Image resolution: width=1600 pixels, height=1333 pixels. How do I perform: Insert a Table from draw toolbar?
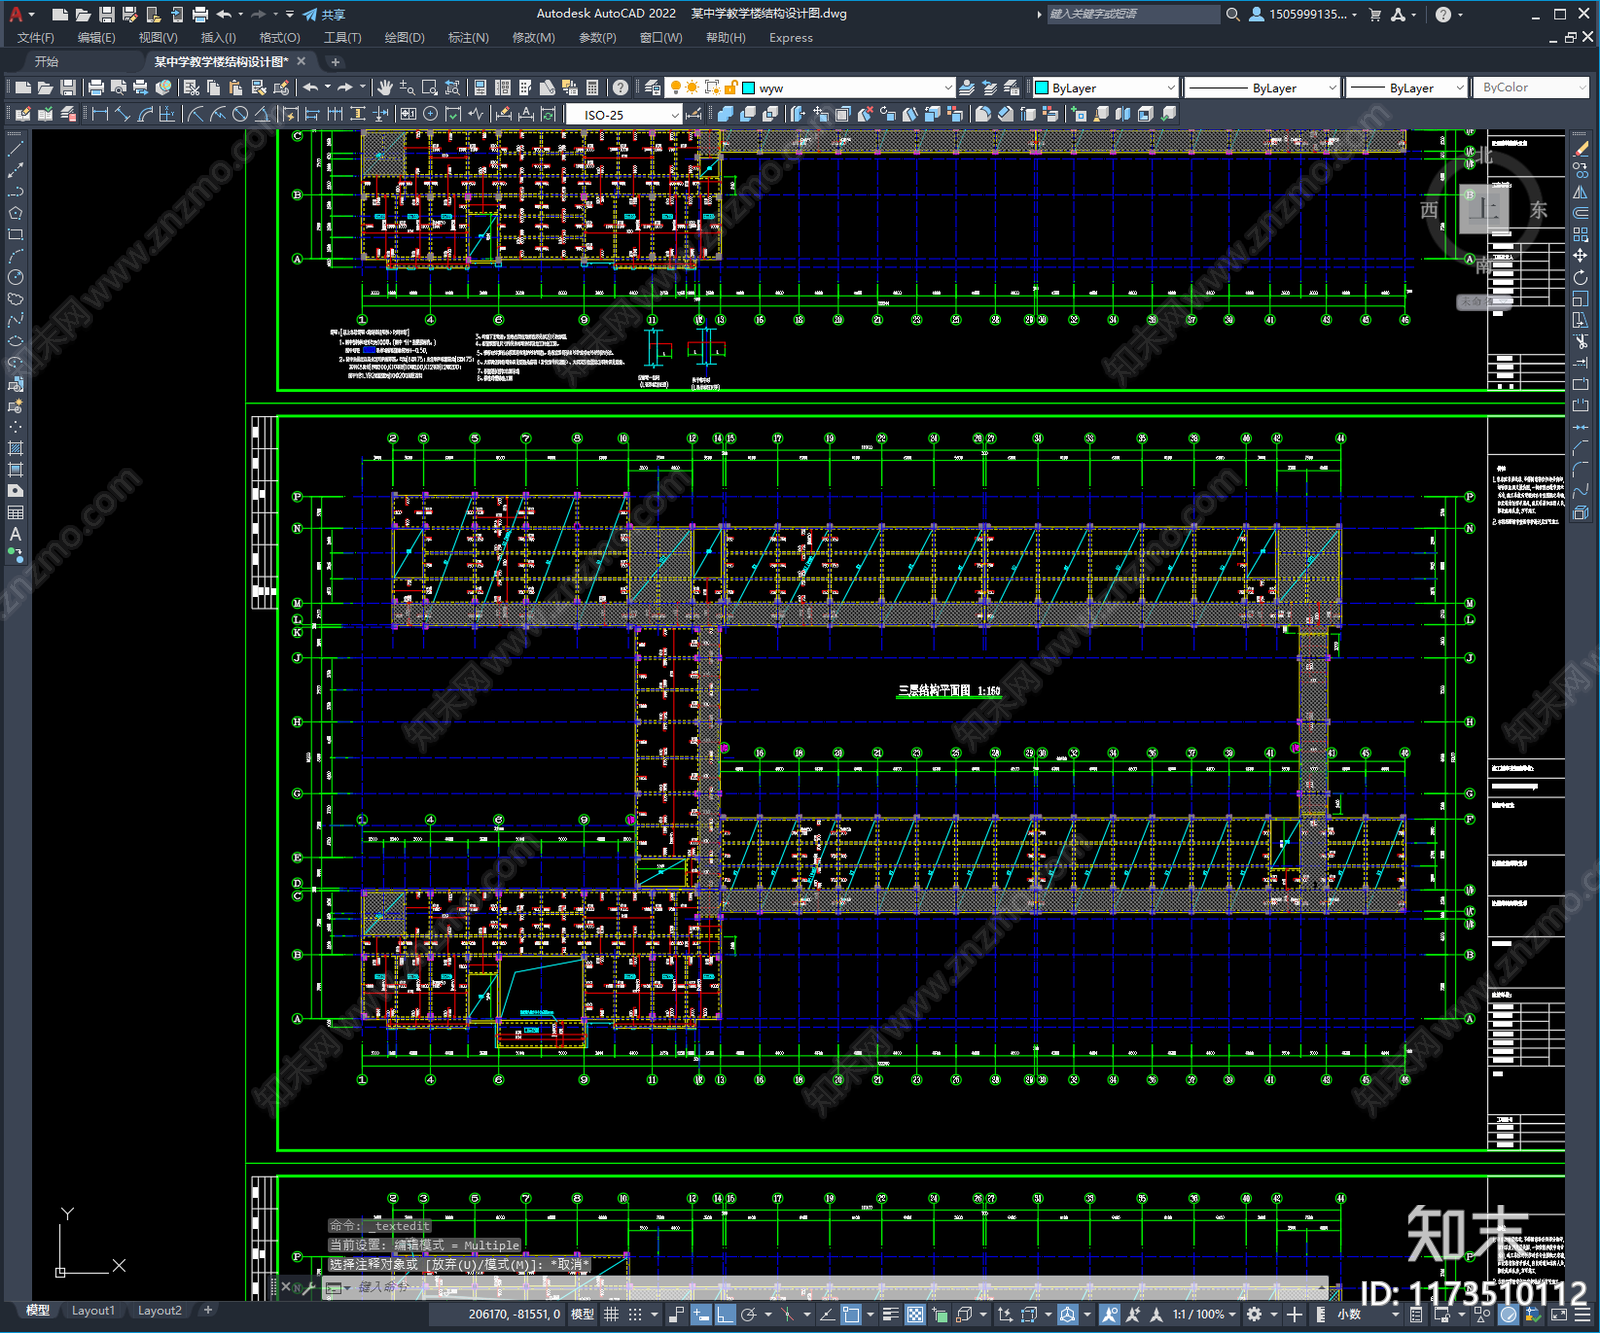(x=15, y=513)
